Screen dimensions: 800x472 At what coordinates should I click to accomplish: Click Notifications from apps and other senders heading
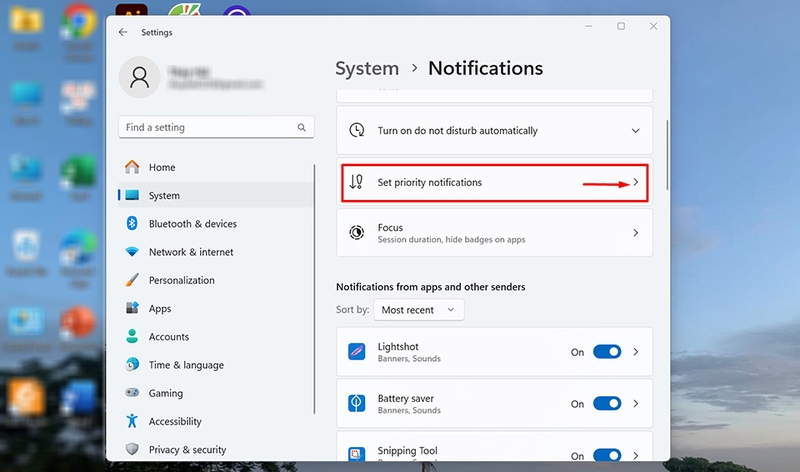431,287
